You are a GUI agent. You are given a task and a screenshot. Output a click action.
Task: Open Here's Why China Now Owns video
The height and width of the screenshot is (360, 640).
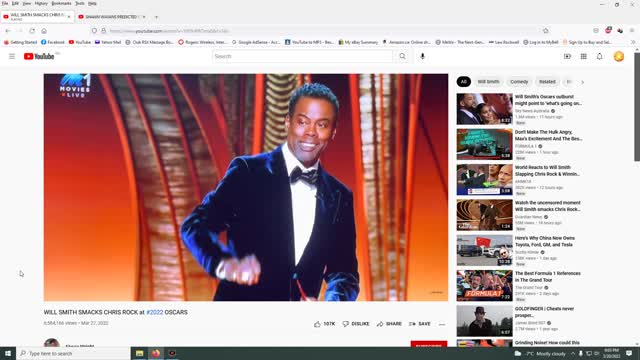point(484,250)
